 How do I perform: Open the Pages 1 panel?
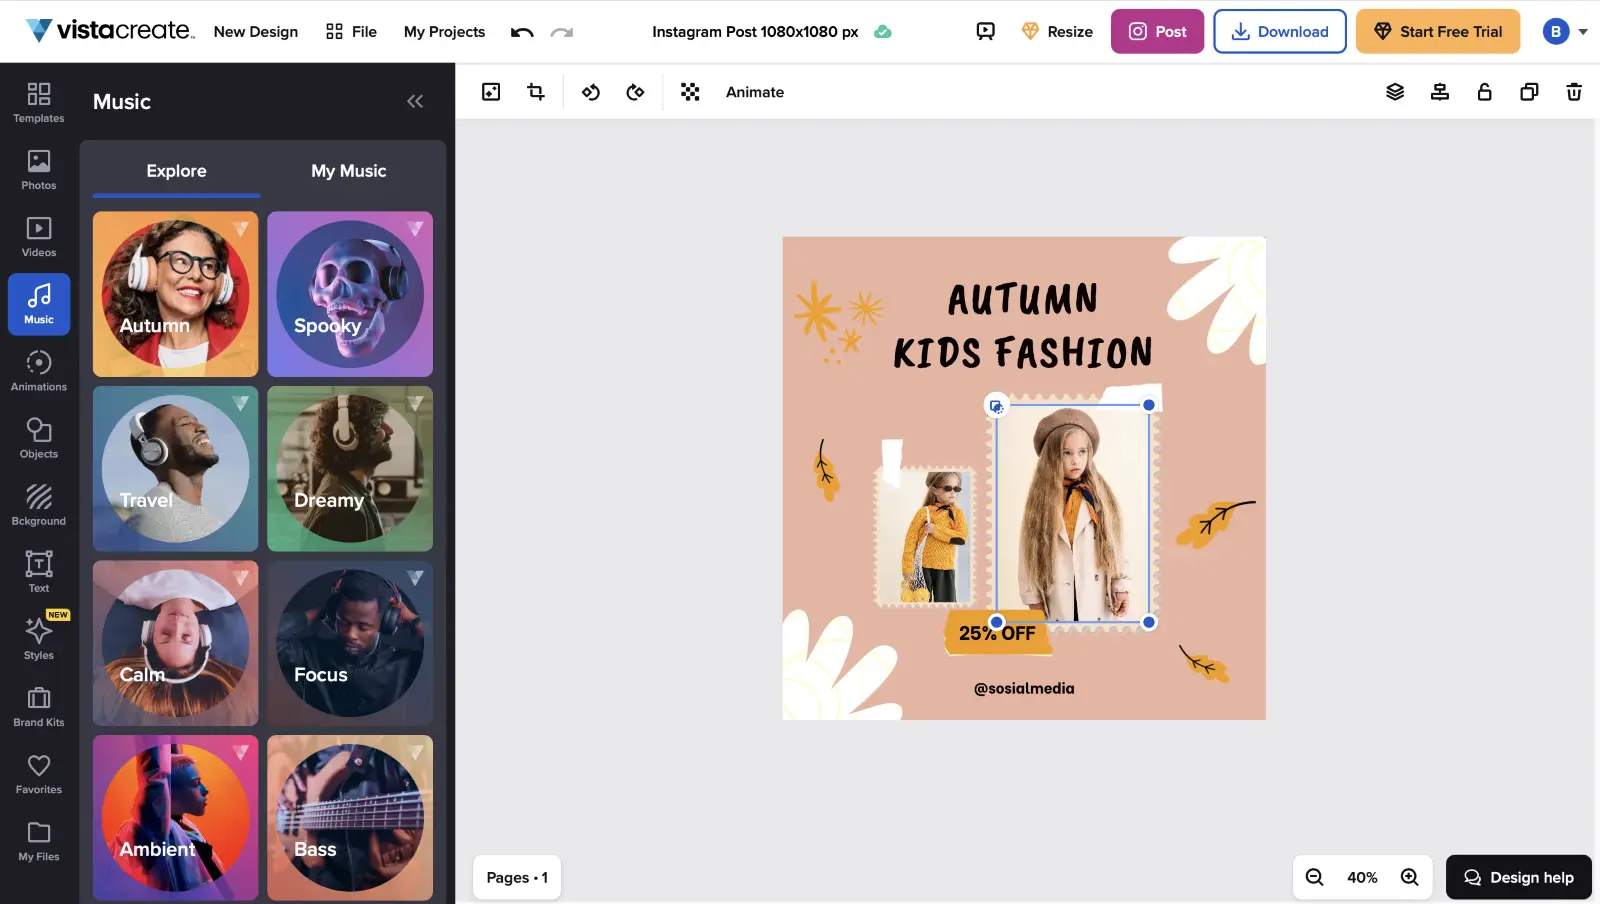point(517,877)
